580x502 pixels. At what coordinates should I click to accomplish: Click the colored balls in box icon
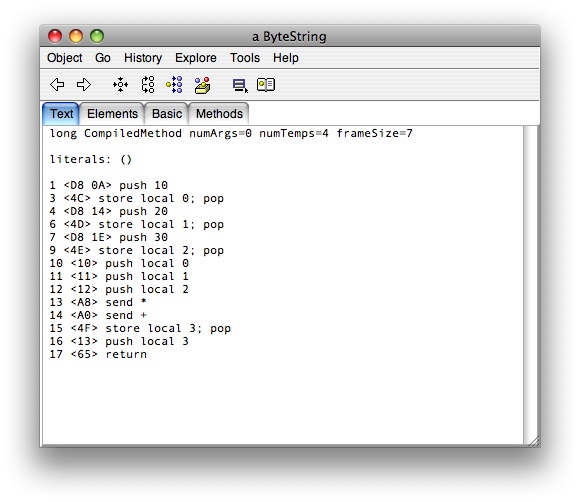pyautogui.click(x=202, y=85)
